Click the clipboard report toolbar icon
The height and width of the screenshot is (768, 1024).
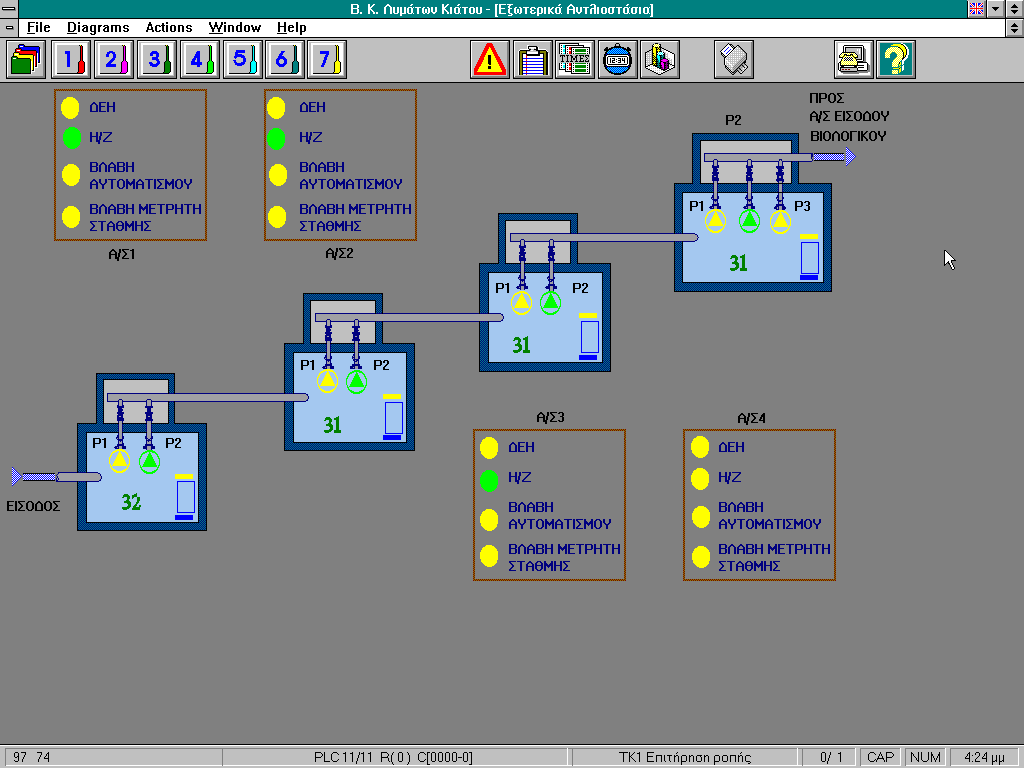[x=534, y=60]
